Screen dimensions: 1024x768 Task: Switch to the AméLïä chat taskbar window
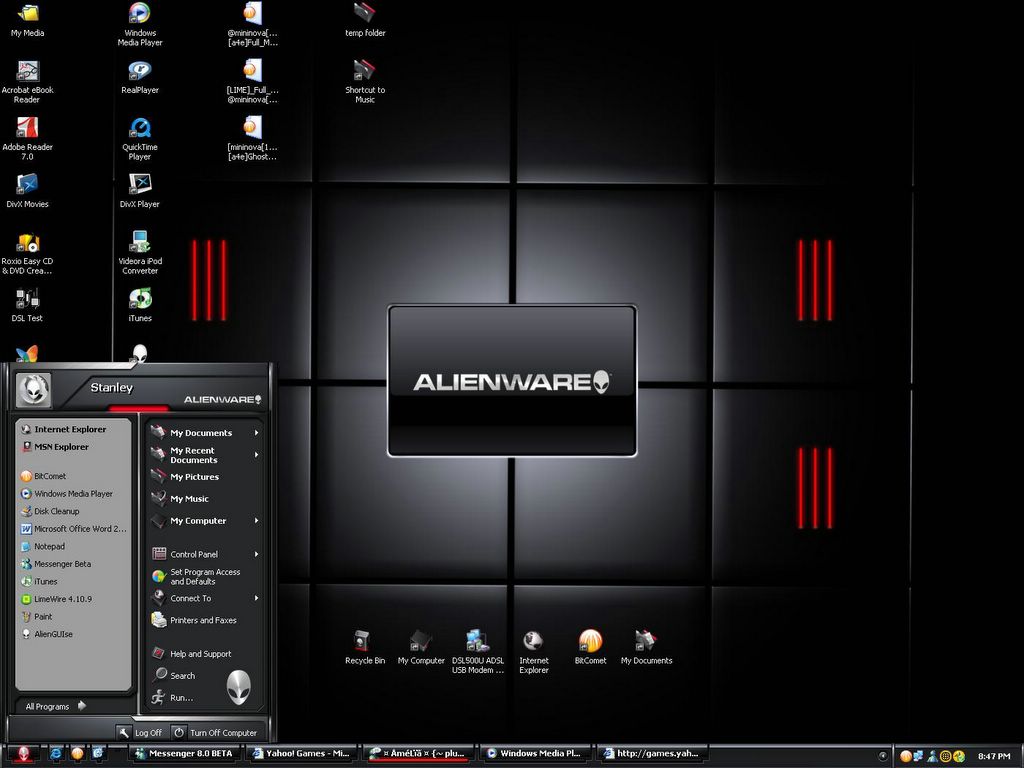[x=418, y=754]
